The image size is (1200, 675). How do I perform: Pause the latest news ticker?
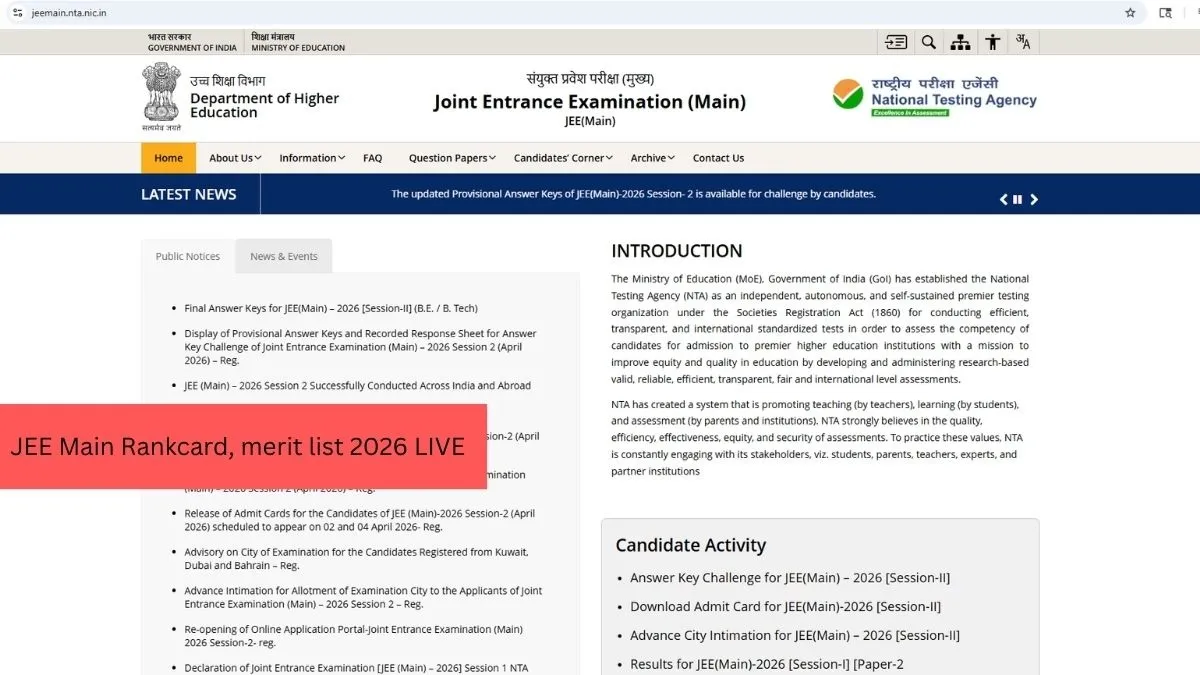click(x=1018, y=199)
